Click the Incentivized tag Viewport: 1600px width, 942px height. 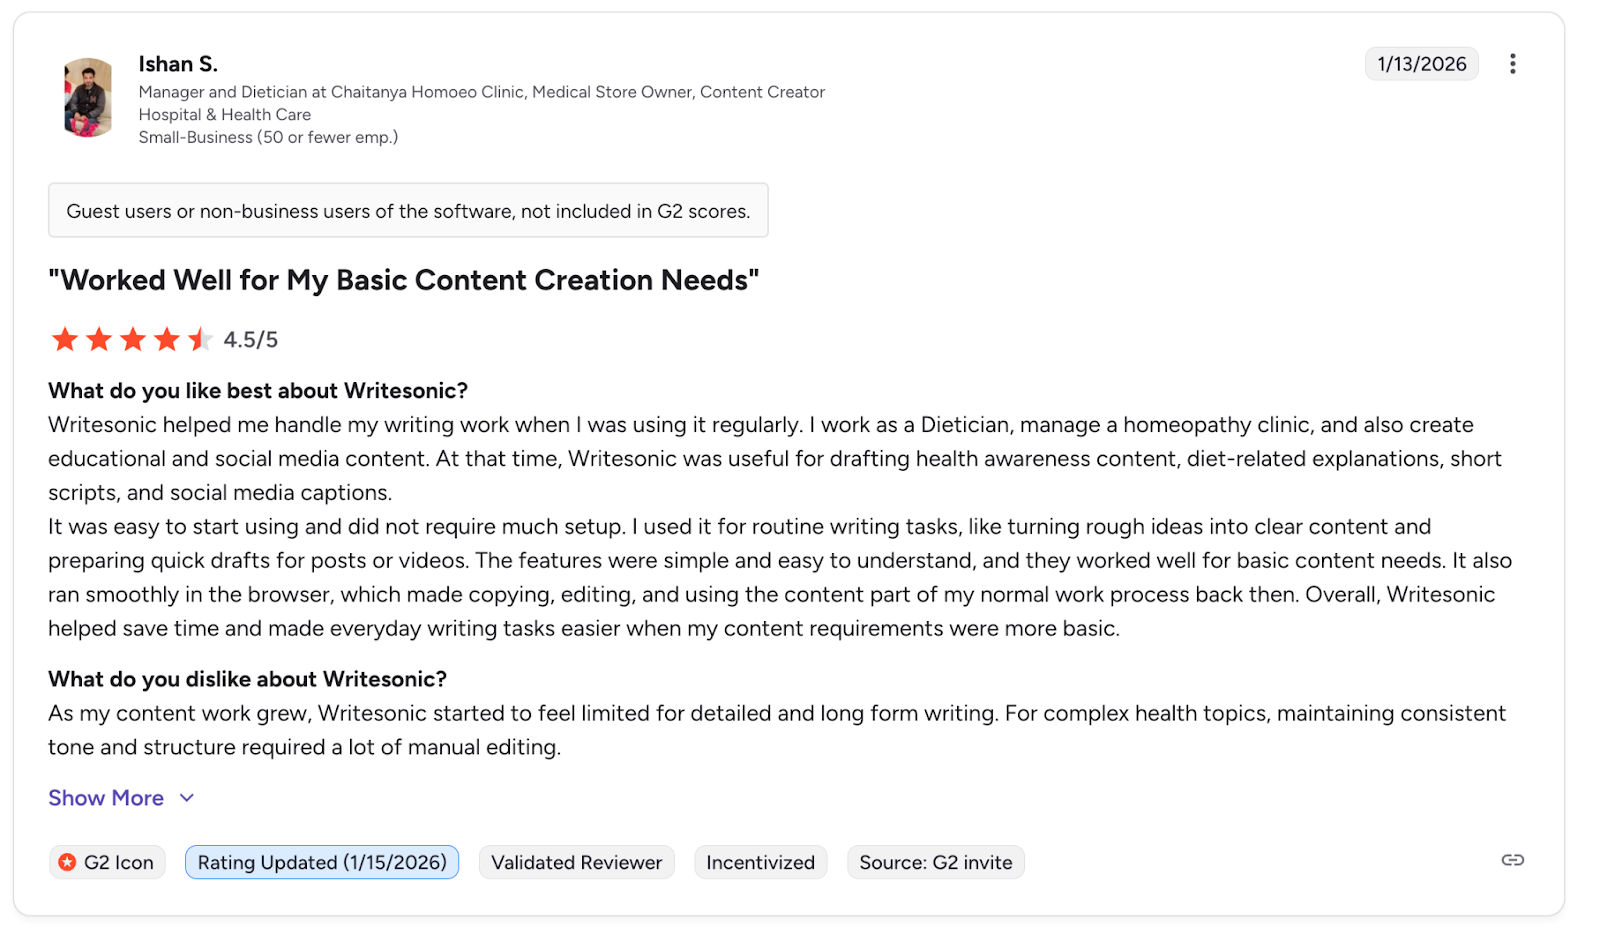tap(761, 862)
